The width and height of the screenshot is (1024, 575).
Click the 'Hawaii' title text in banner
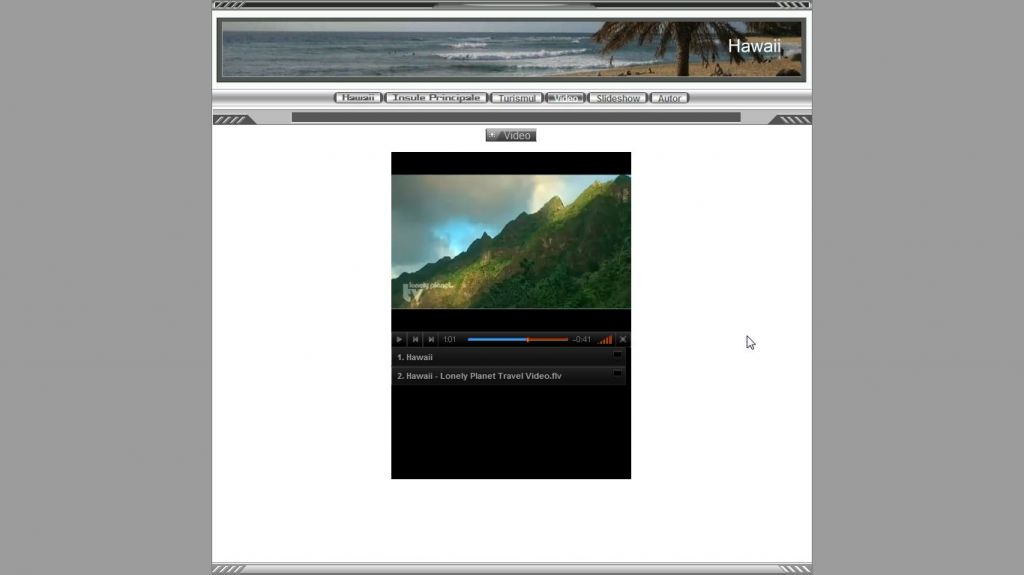754,46
